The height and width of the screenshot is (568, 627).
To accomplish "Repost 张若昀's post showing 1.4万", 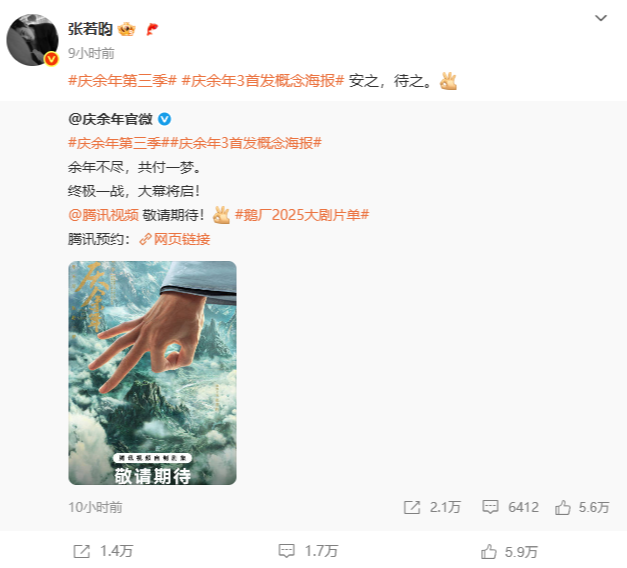I will (103, 551).
